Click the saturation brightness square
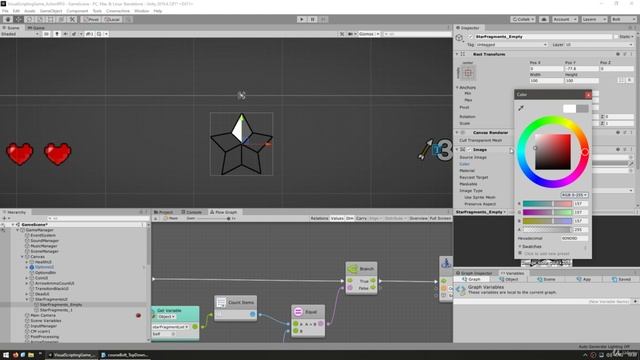 pos(553,152)
